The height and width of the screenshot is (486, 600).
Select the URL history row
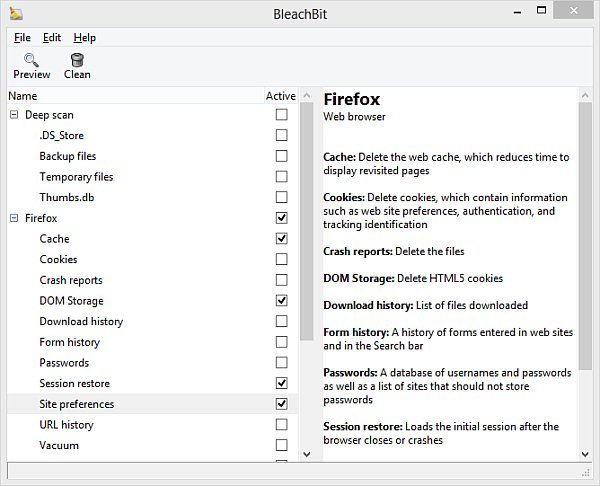pyautogui.click(x=68, y=425)
